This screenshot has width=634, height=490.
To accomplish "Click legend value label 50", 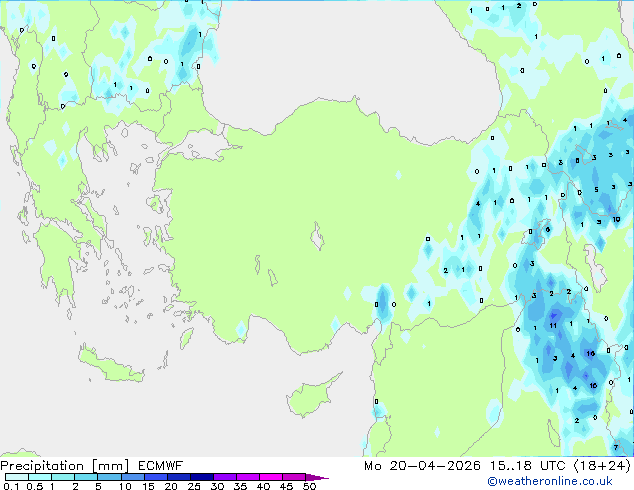I will [x=309, y=486].
